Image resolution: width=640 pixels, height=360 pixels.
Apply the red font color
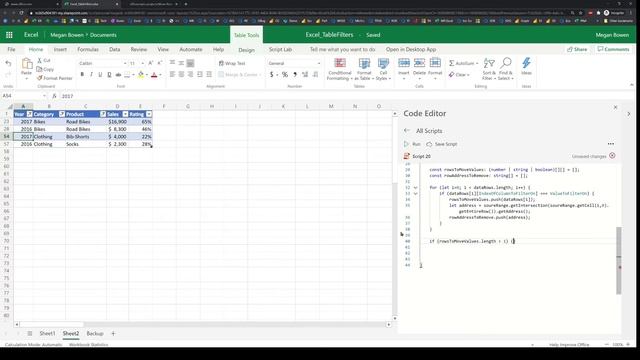tap(154, 75)
